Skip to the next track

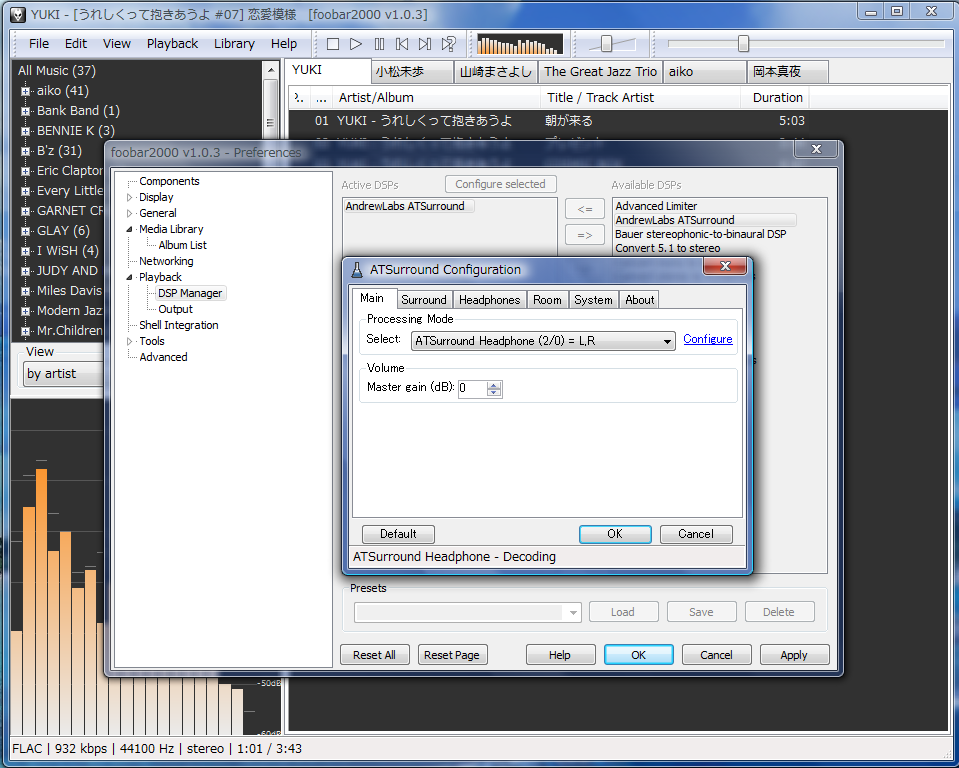pyautogui.click(x=425, y=44)
